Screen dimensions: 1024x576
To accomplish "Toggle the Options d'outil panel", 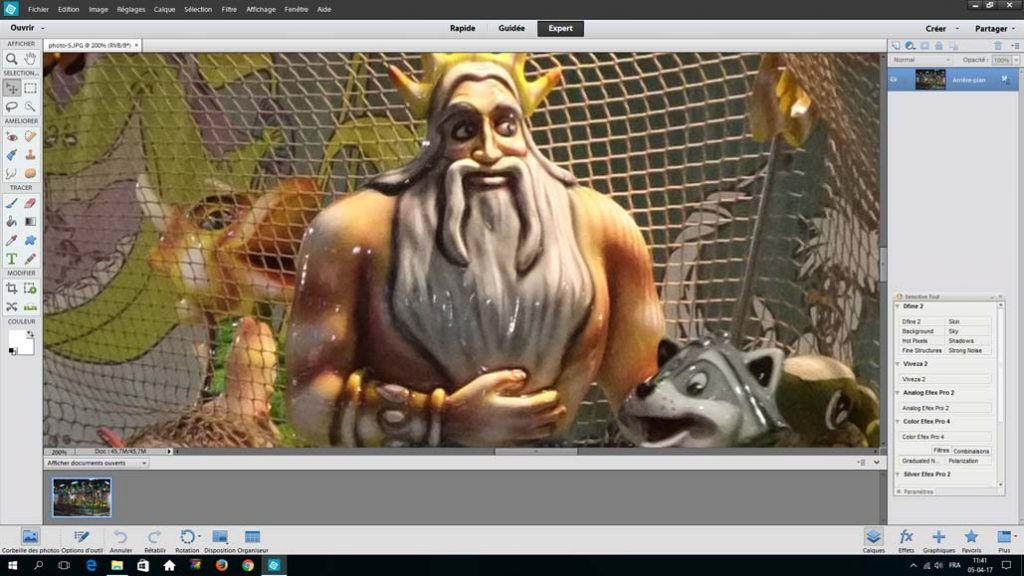I will tap(82, 540).
